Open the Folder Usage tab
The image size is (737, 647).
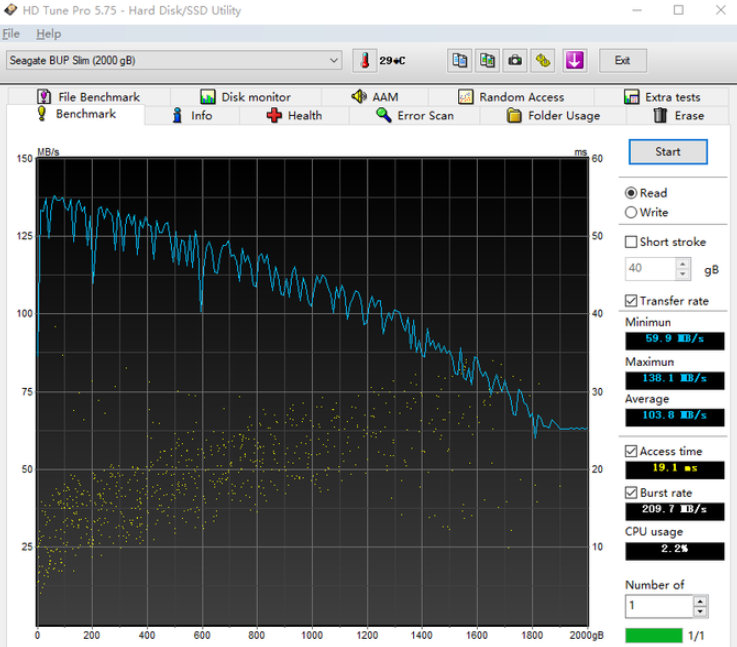(x=553, y=116)
